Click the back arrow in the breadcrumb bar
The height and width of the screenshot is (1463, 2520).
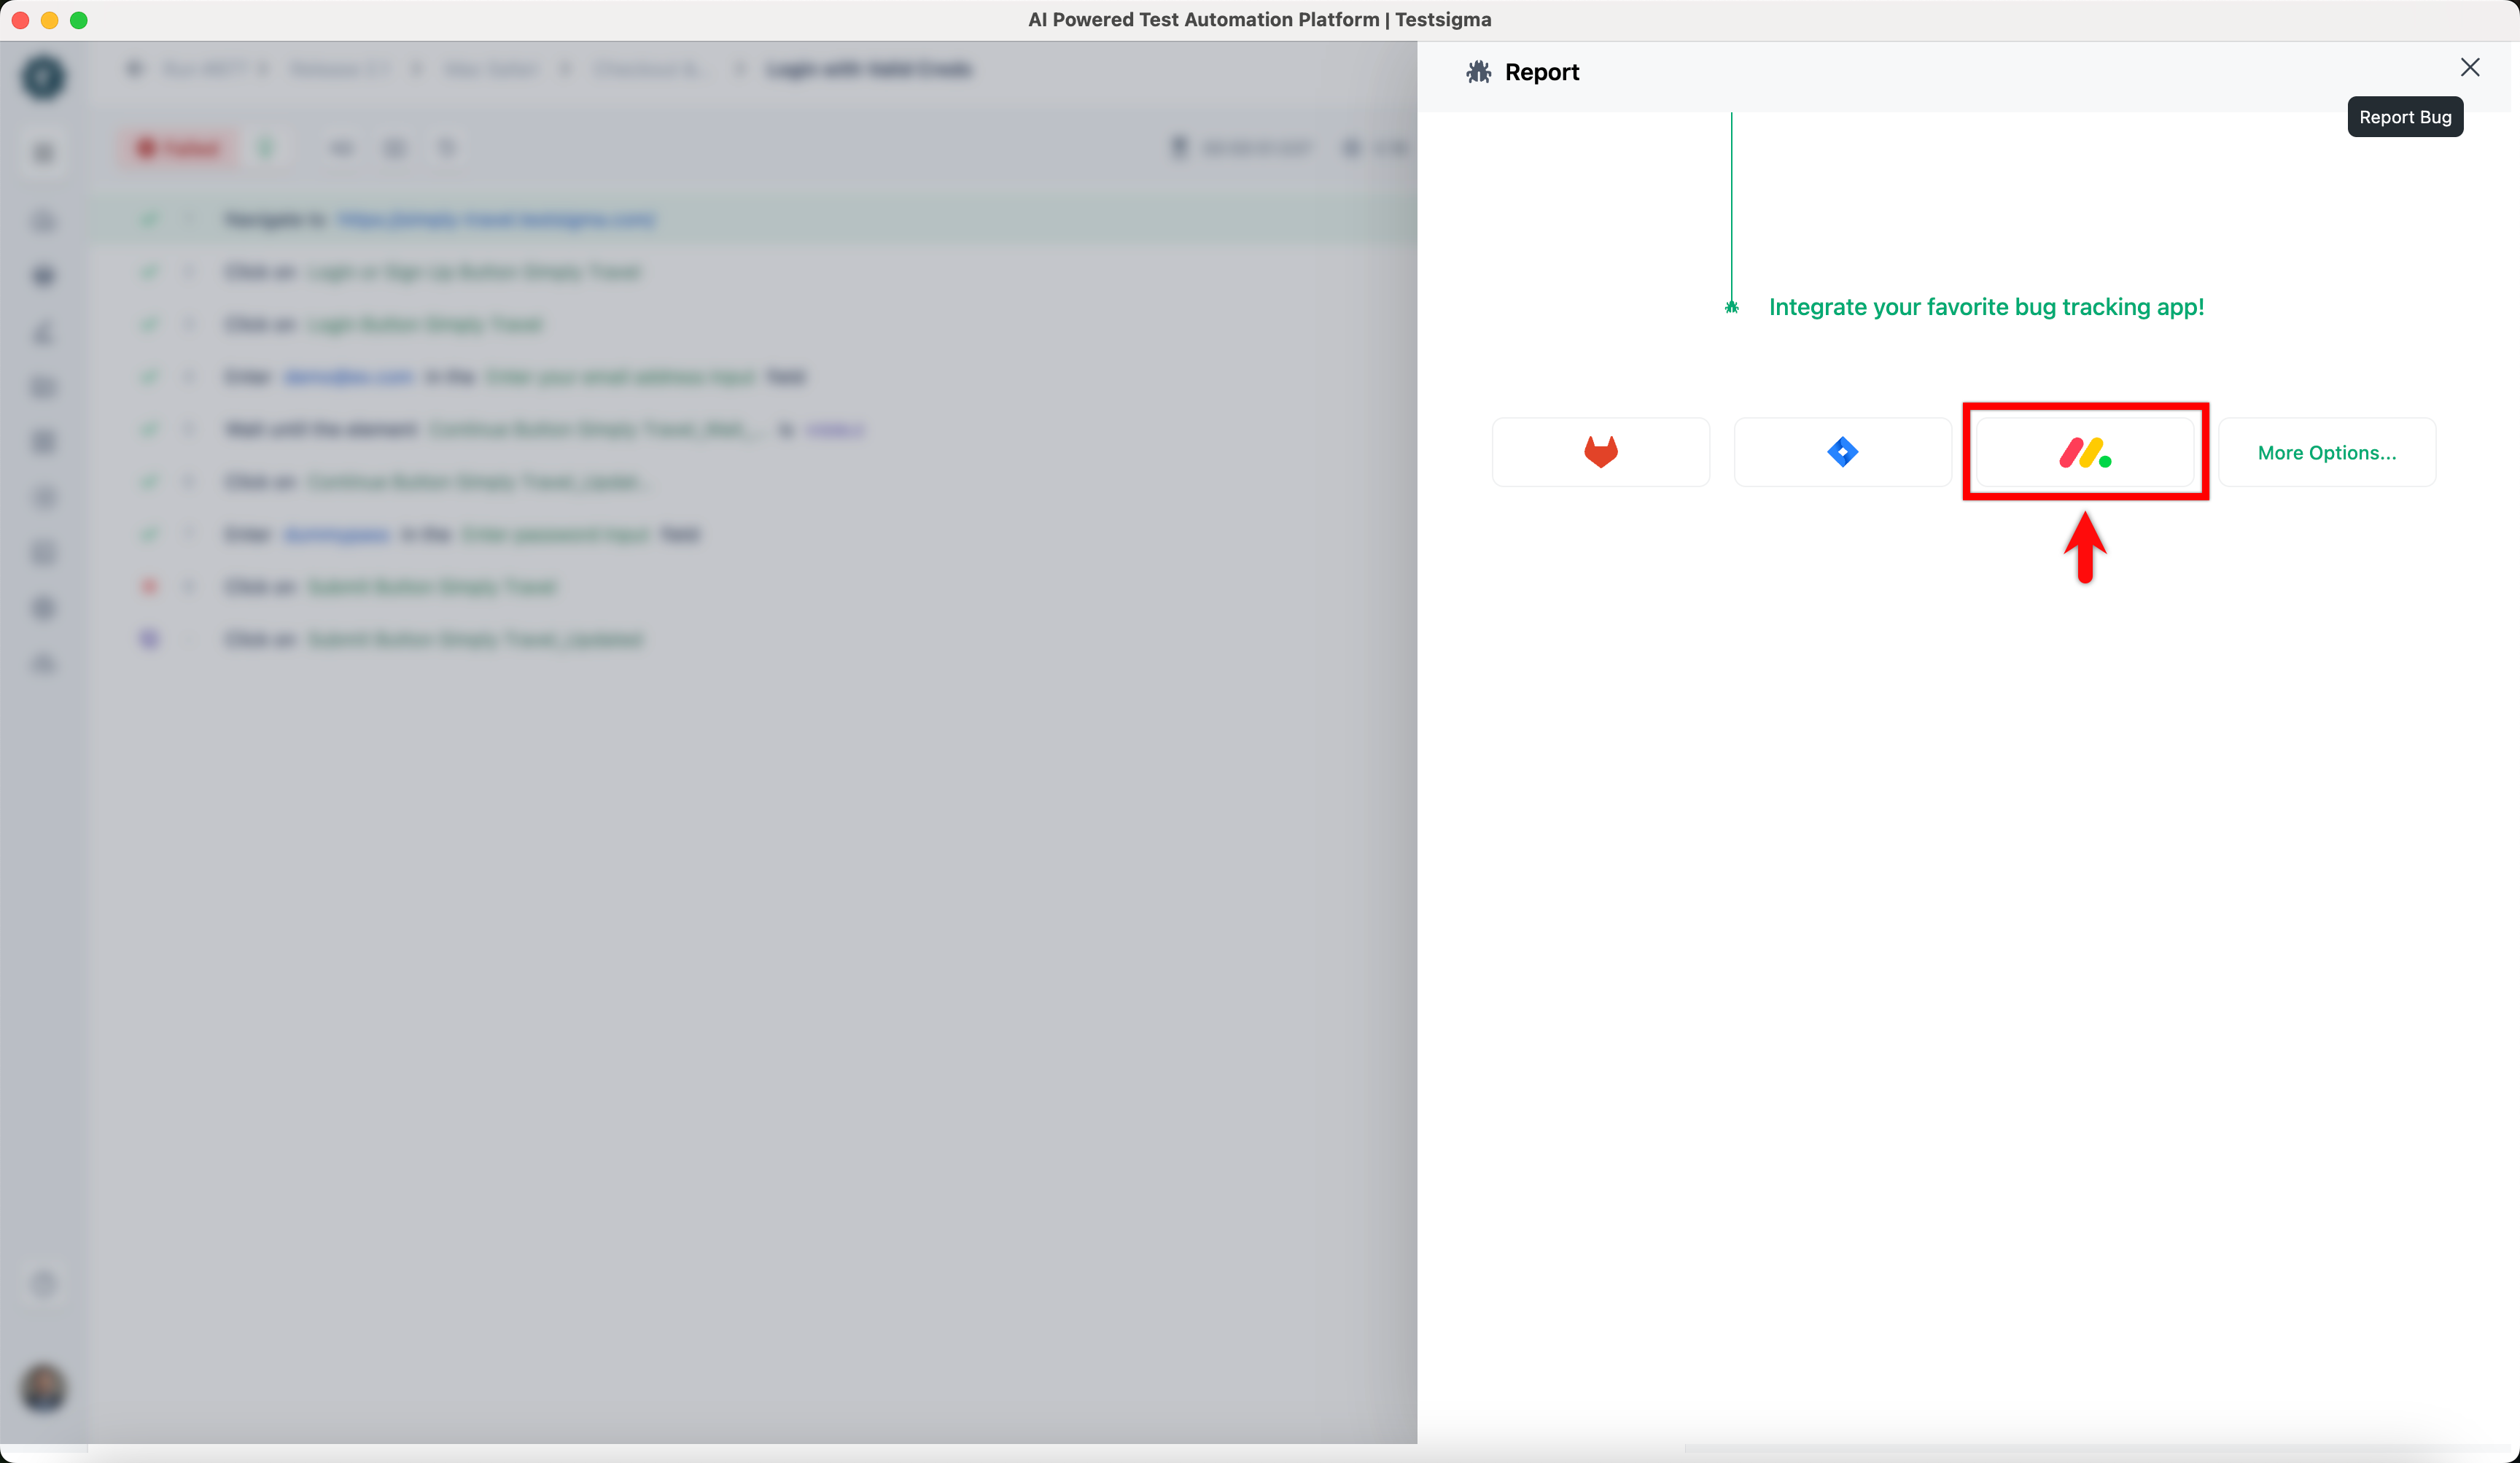(x=135, y=68)
